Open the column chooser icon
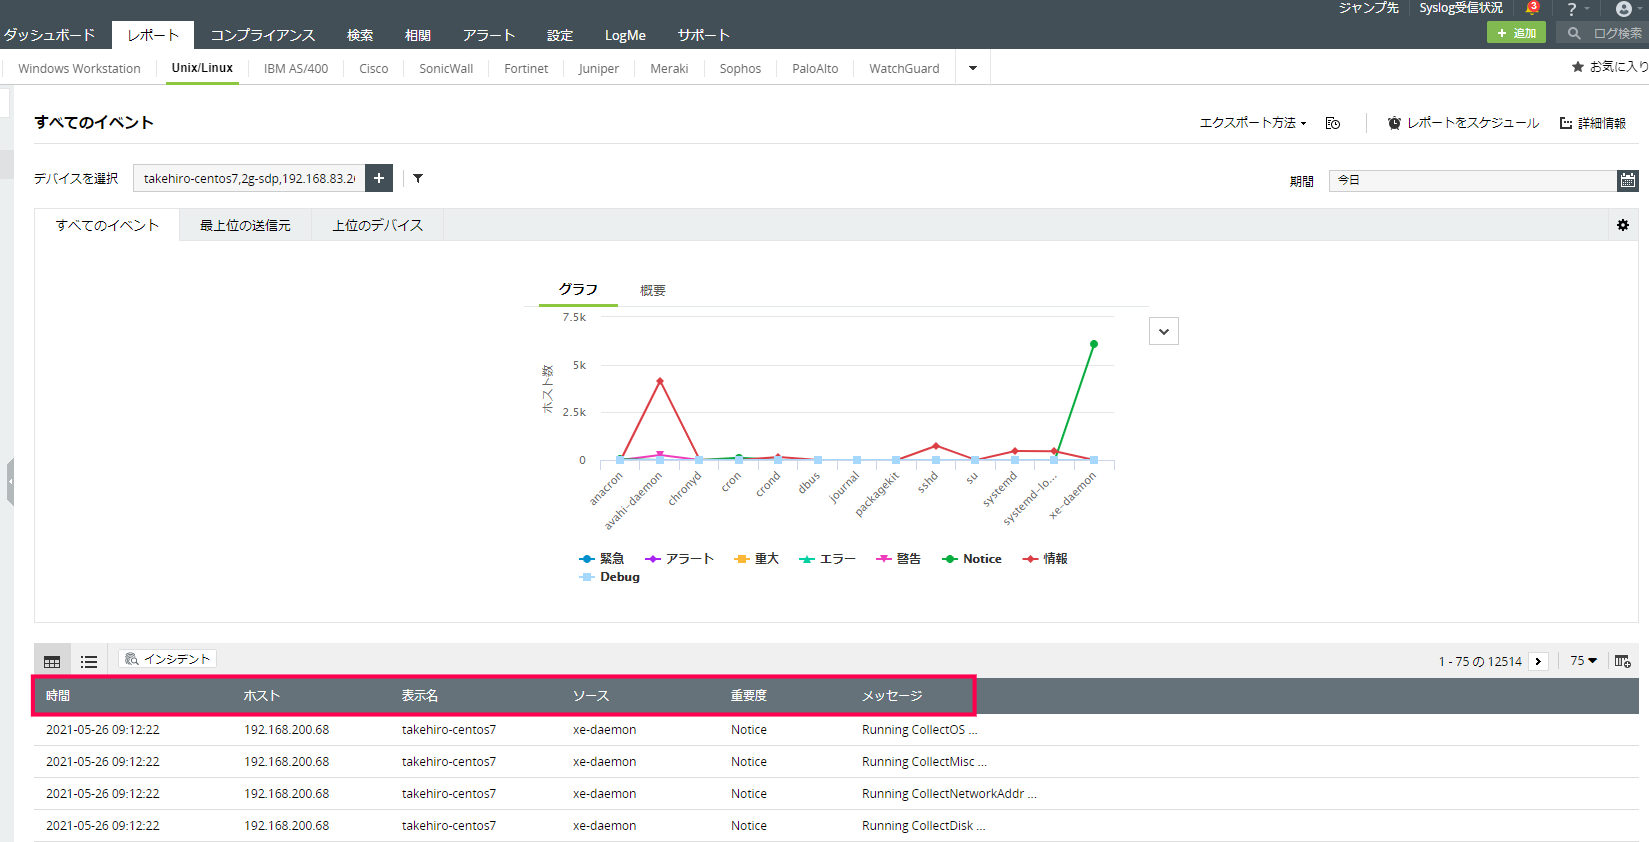Screen dimensions: 1649x842 [x=1622, y=661]
